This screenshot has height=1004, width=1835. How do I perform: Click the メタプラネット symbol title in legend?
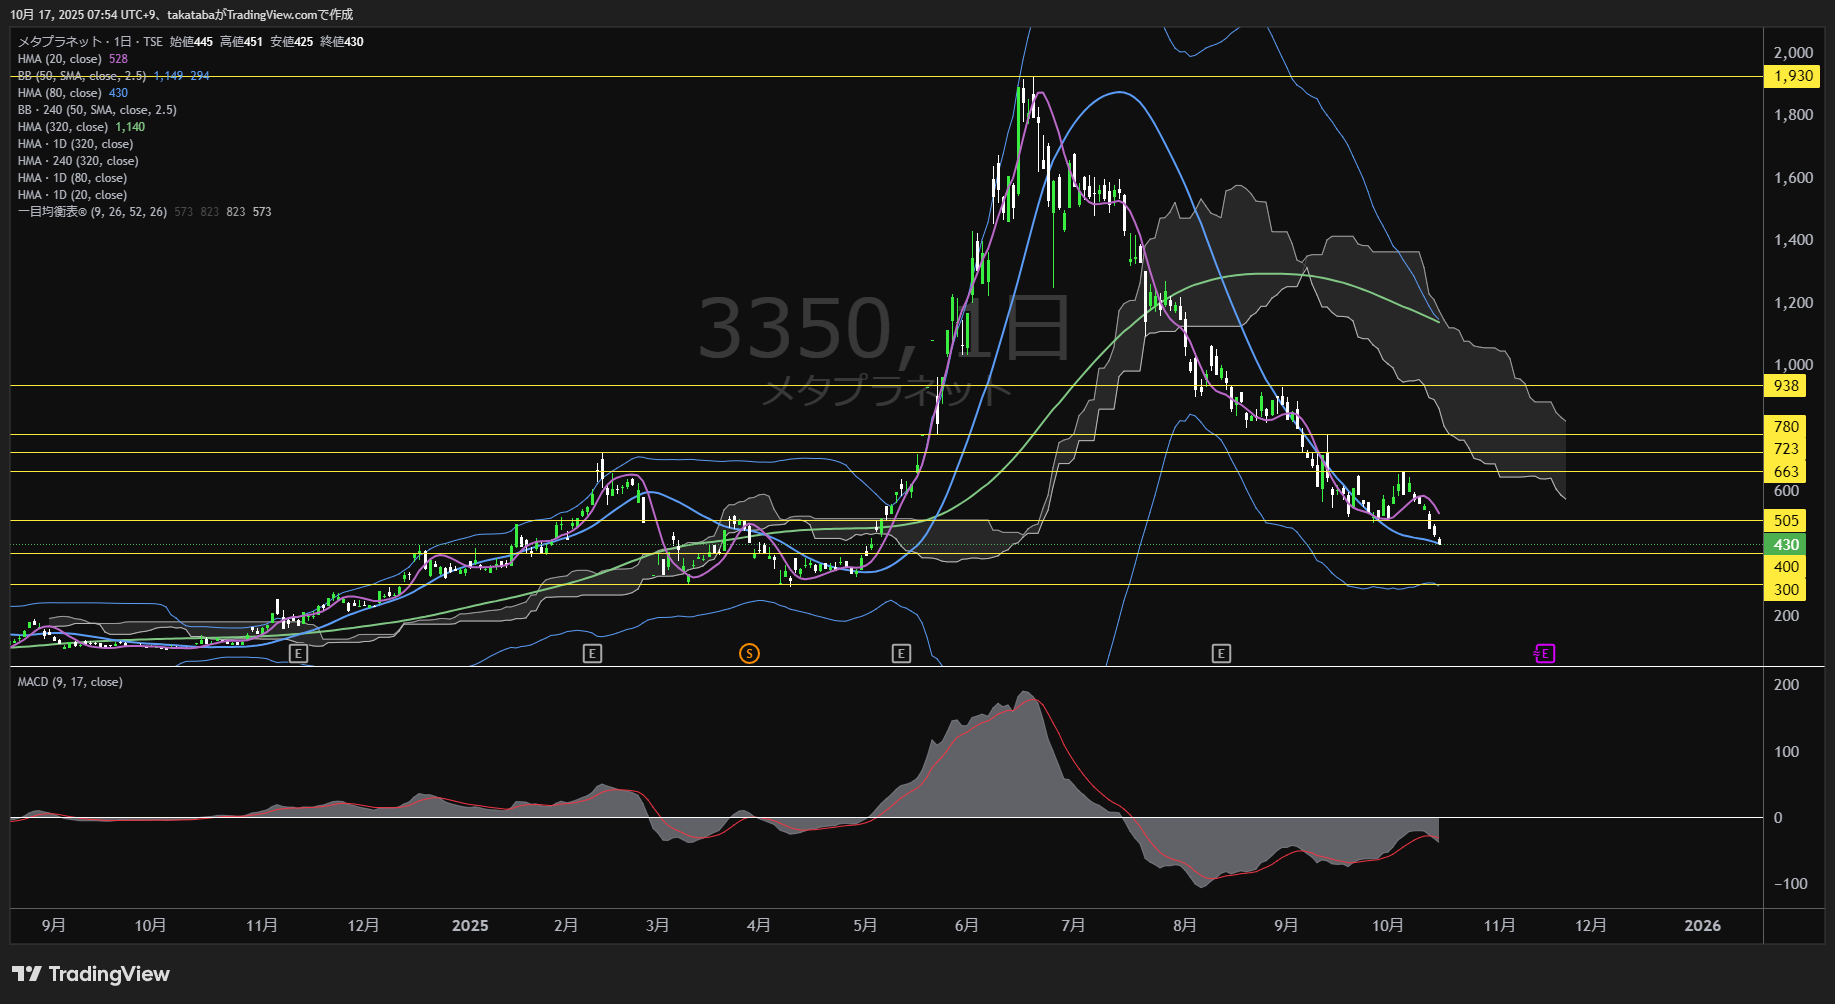pos(60,42)
